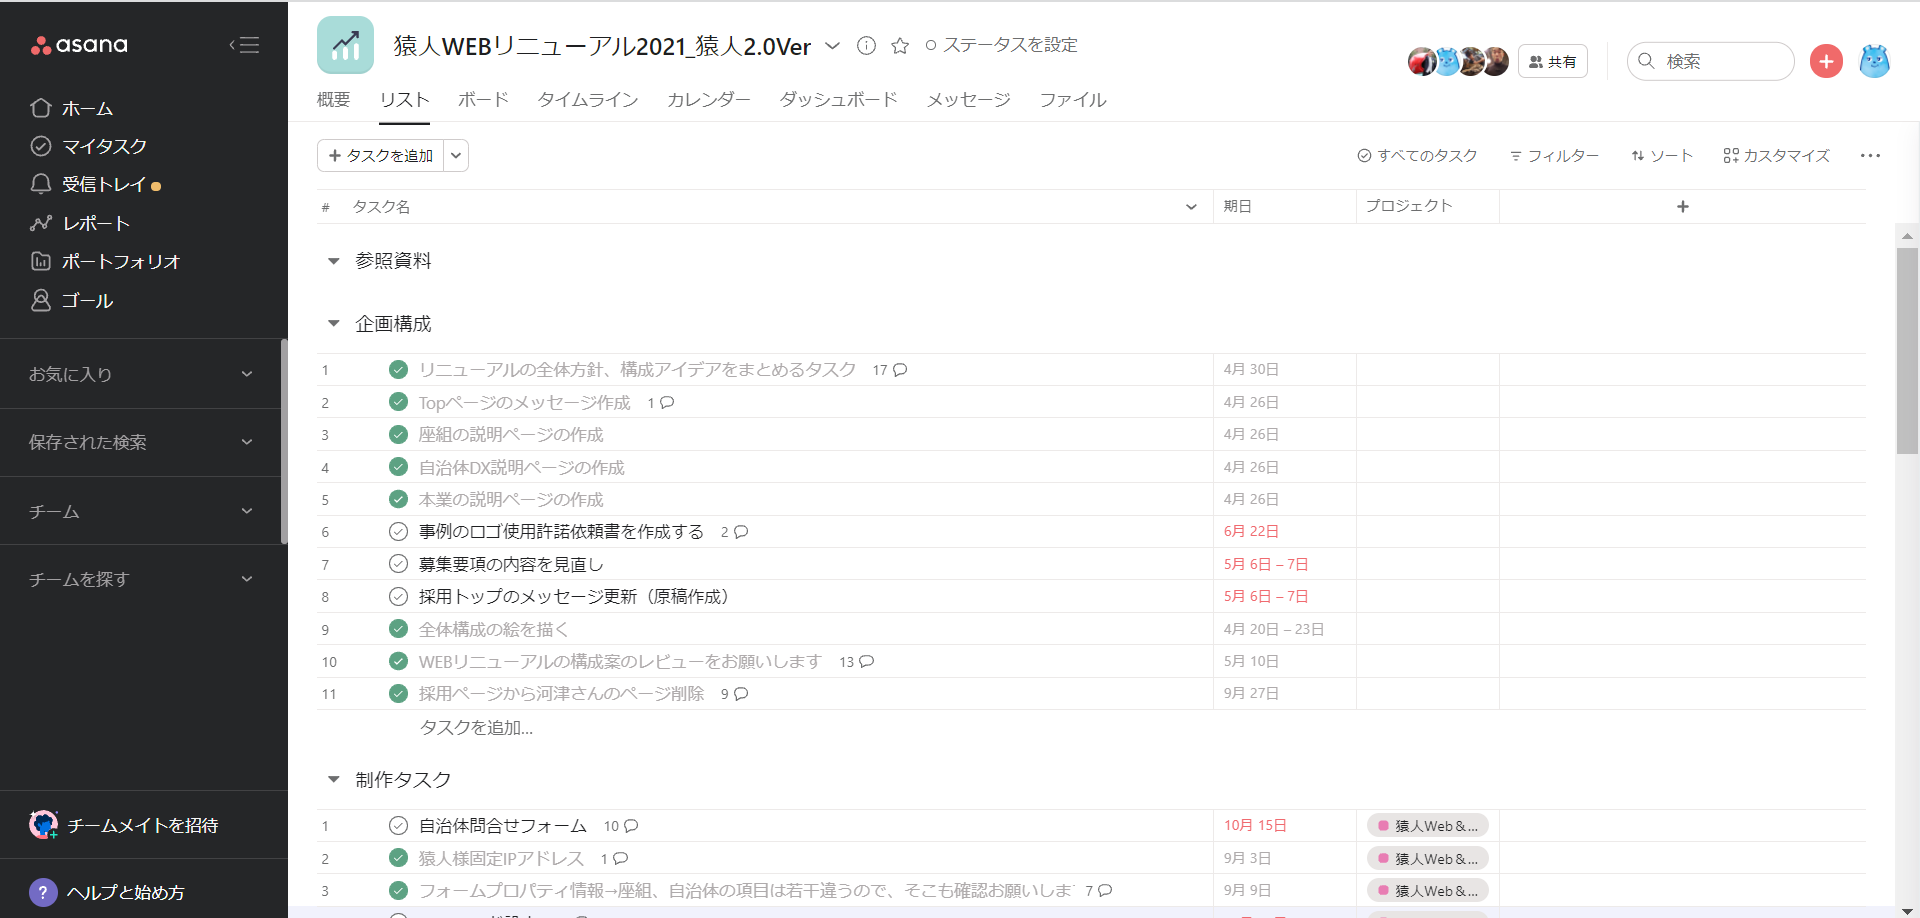Switch to the ボード tab
The width and height of the screenshot is (1920, 918).
click(x=483, y=100)
